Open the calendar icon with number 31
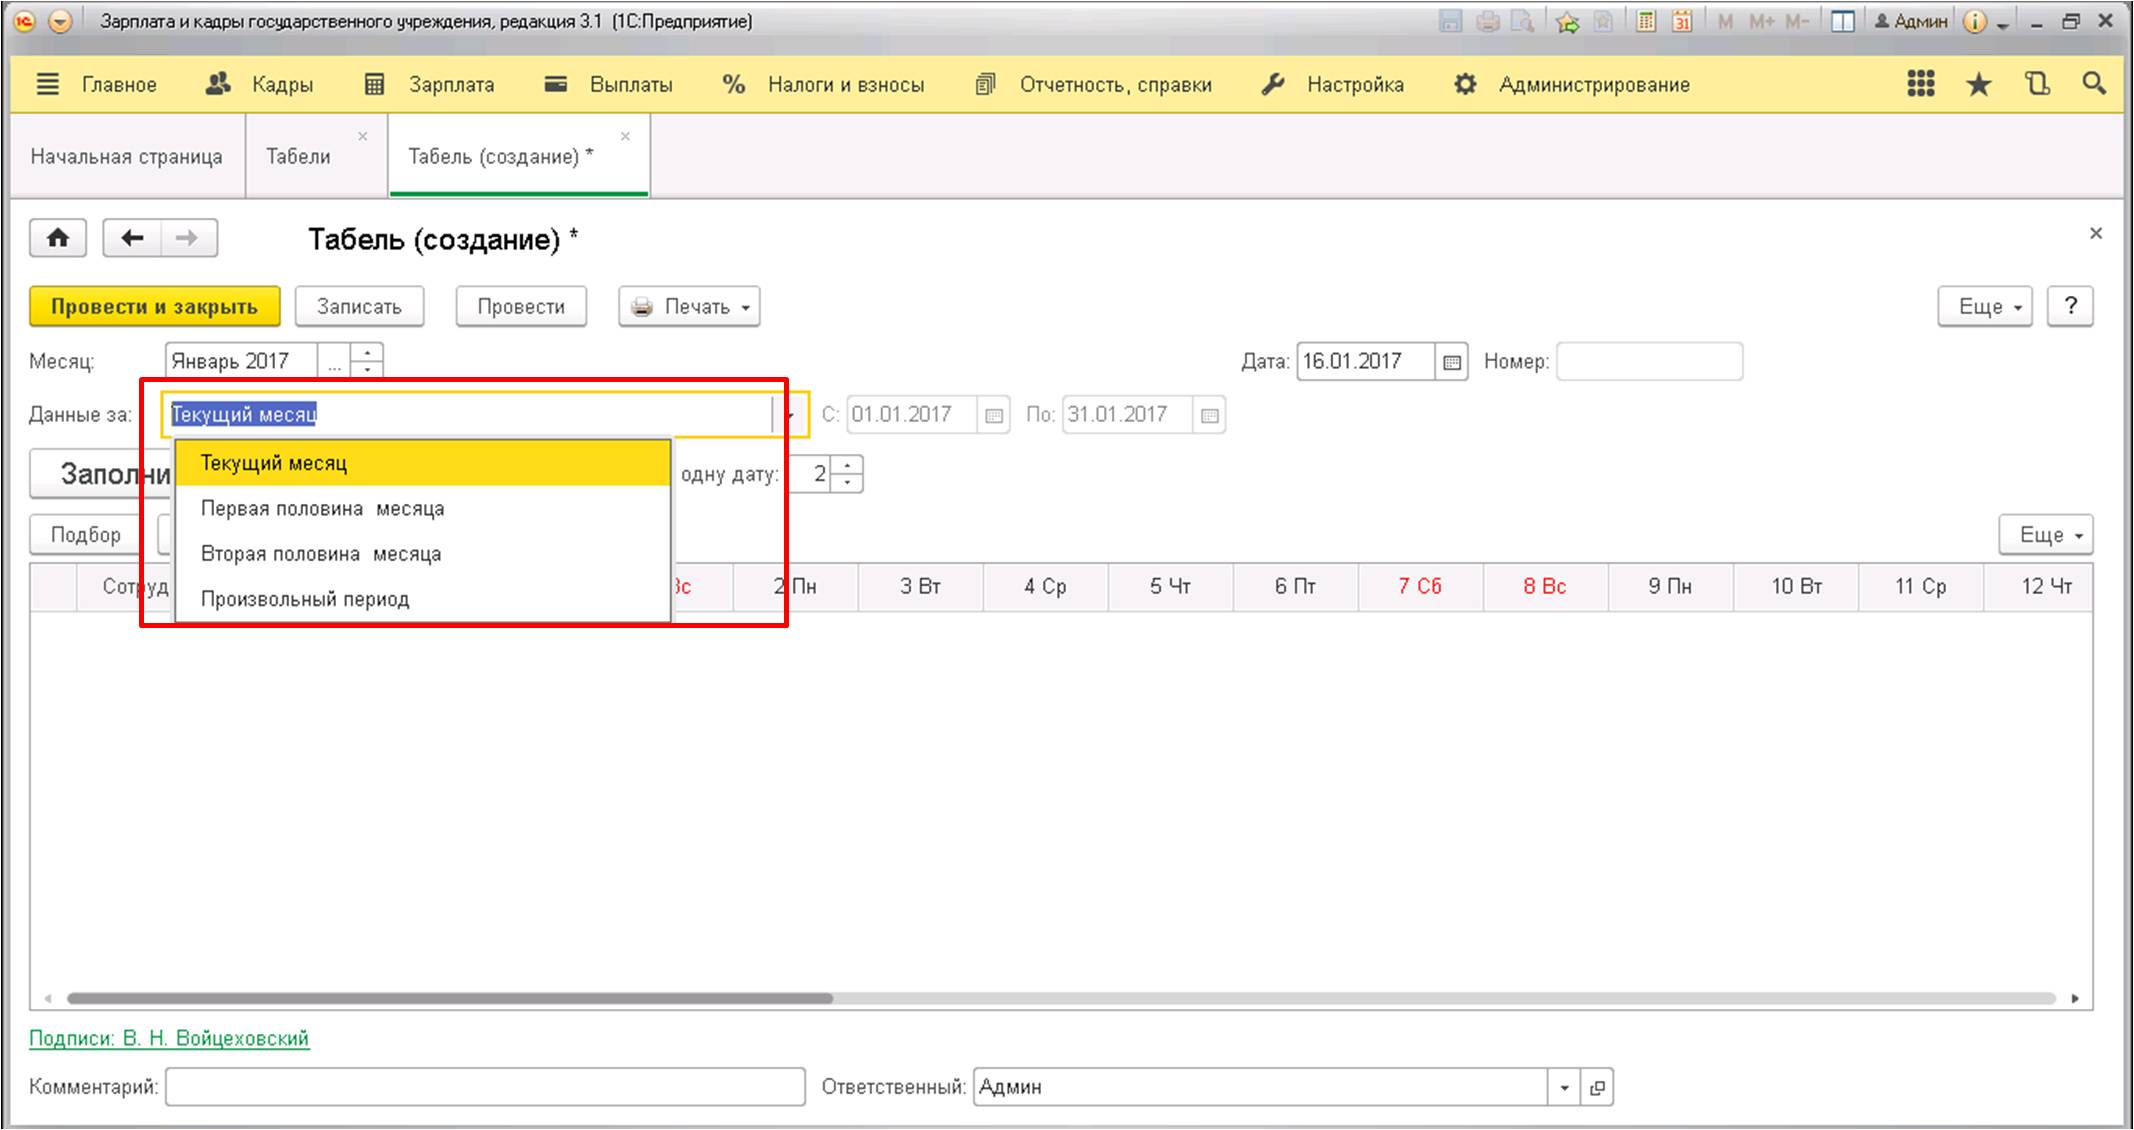The image size is (2134, 1130). (x=1682, y=21)
